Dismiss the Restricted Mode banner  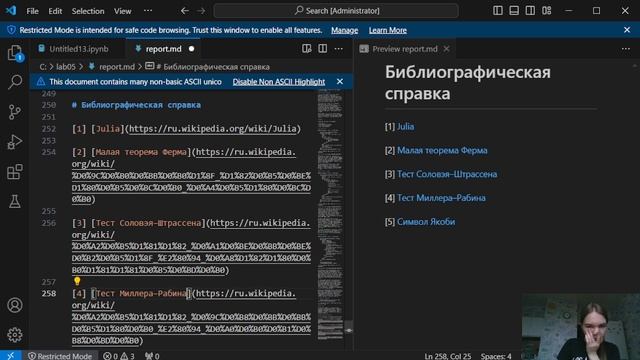627,30
